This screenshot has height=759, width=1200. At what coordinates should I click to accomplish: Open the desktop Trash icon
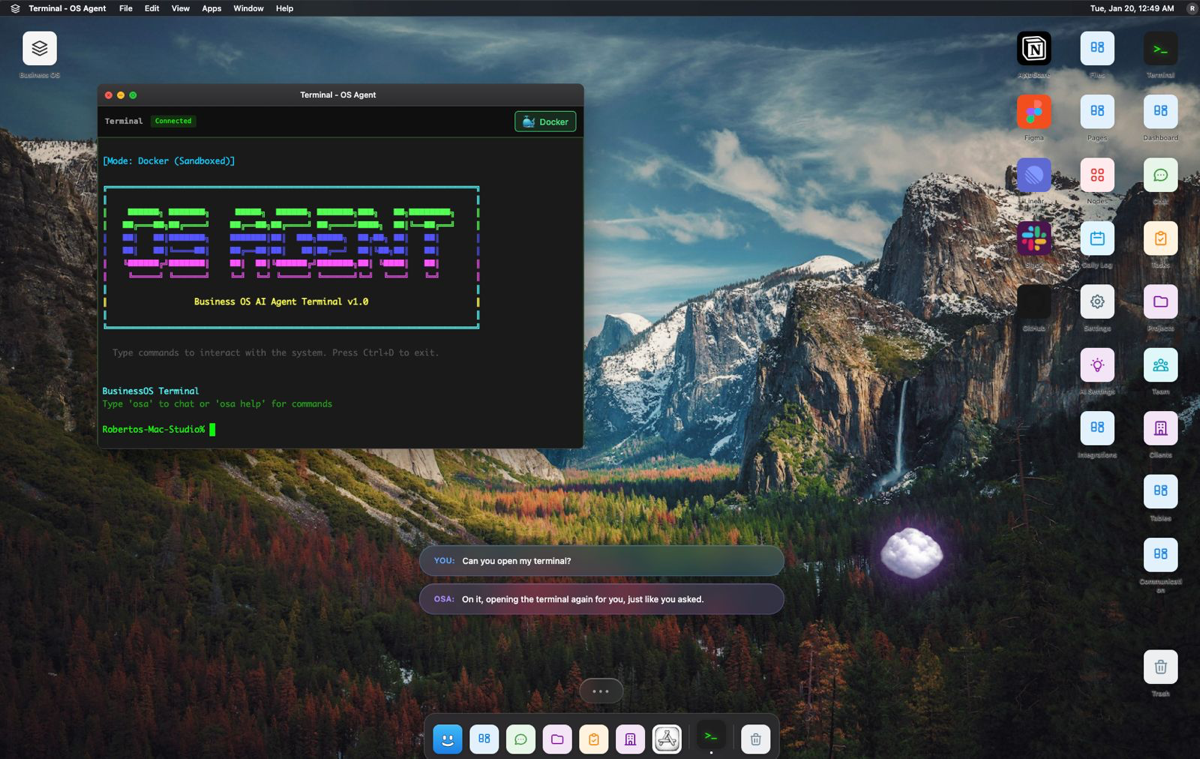[x=1160, y=667]
